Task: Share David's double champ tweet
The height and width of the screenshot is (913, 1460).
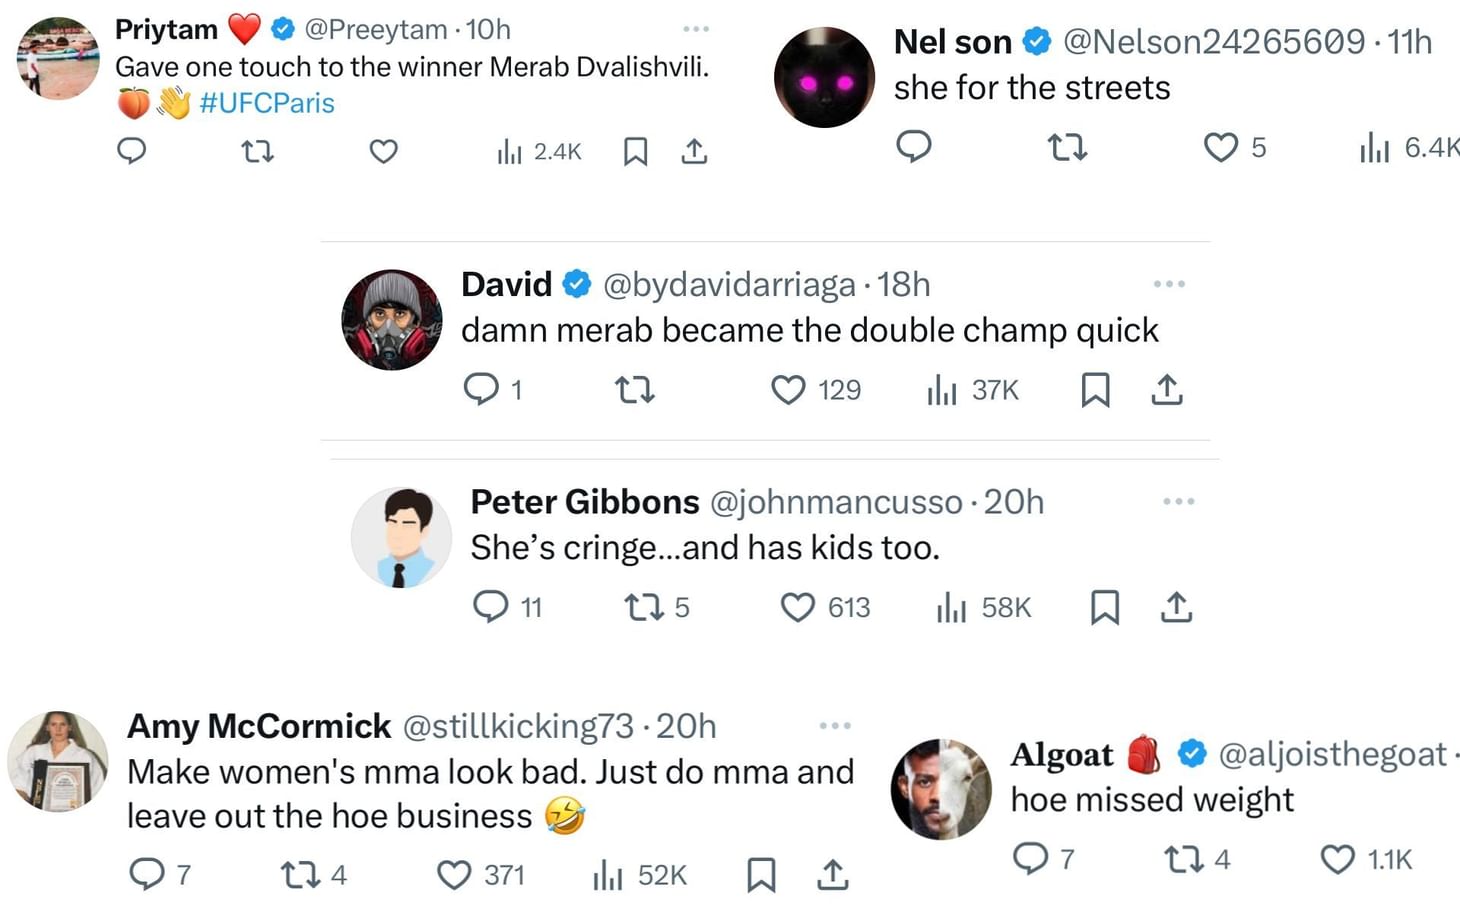Action: coord(1166,389)
